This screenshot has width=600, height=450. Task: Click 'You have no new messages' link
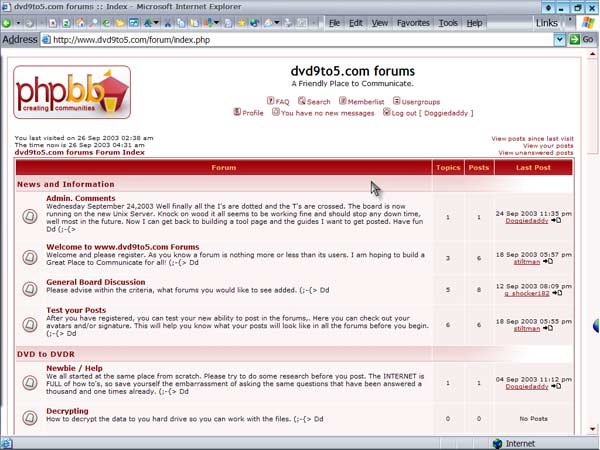(323, 113)
